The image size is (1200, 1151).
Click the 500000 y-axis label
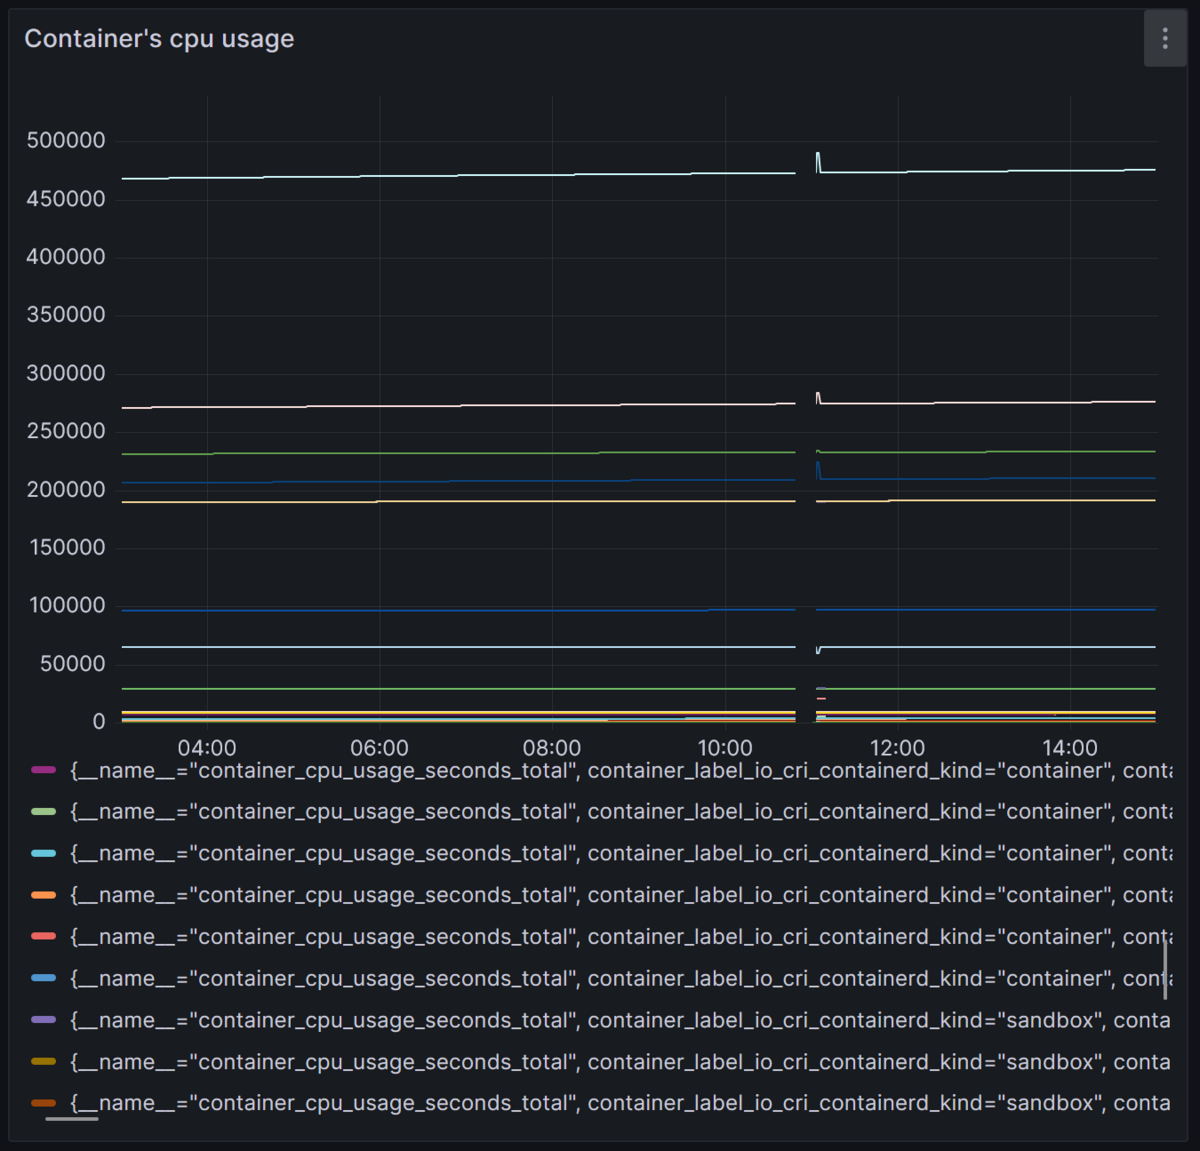tap(66, 141)
